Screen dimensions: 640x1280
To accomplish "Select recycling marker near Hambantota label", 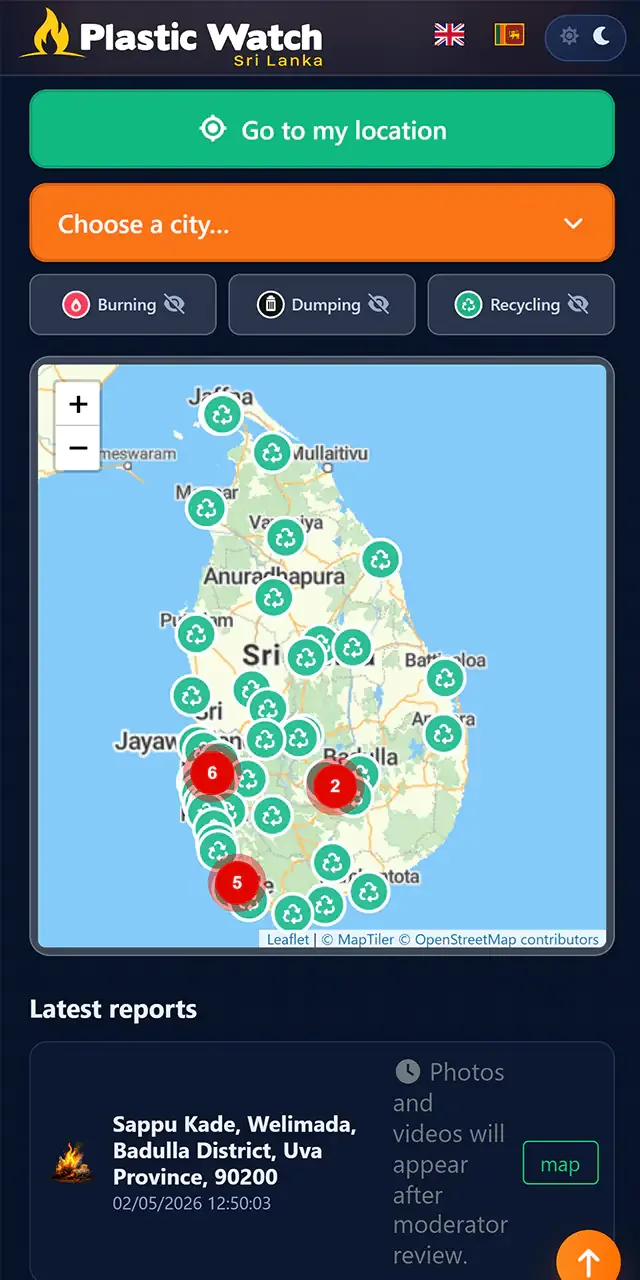I will (x=368, y=892).
